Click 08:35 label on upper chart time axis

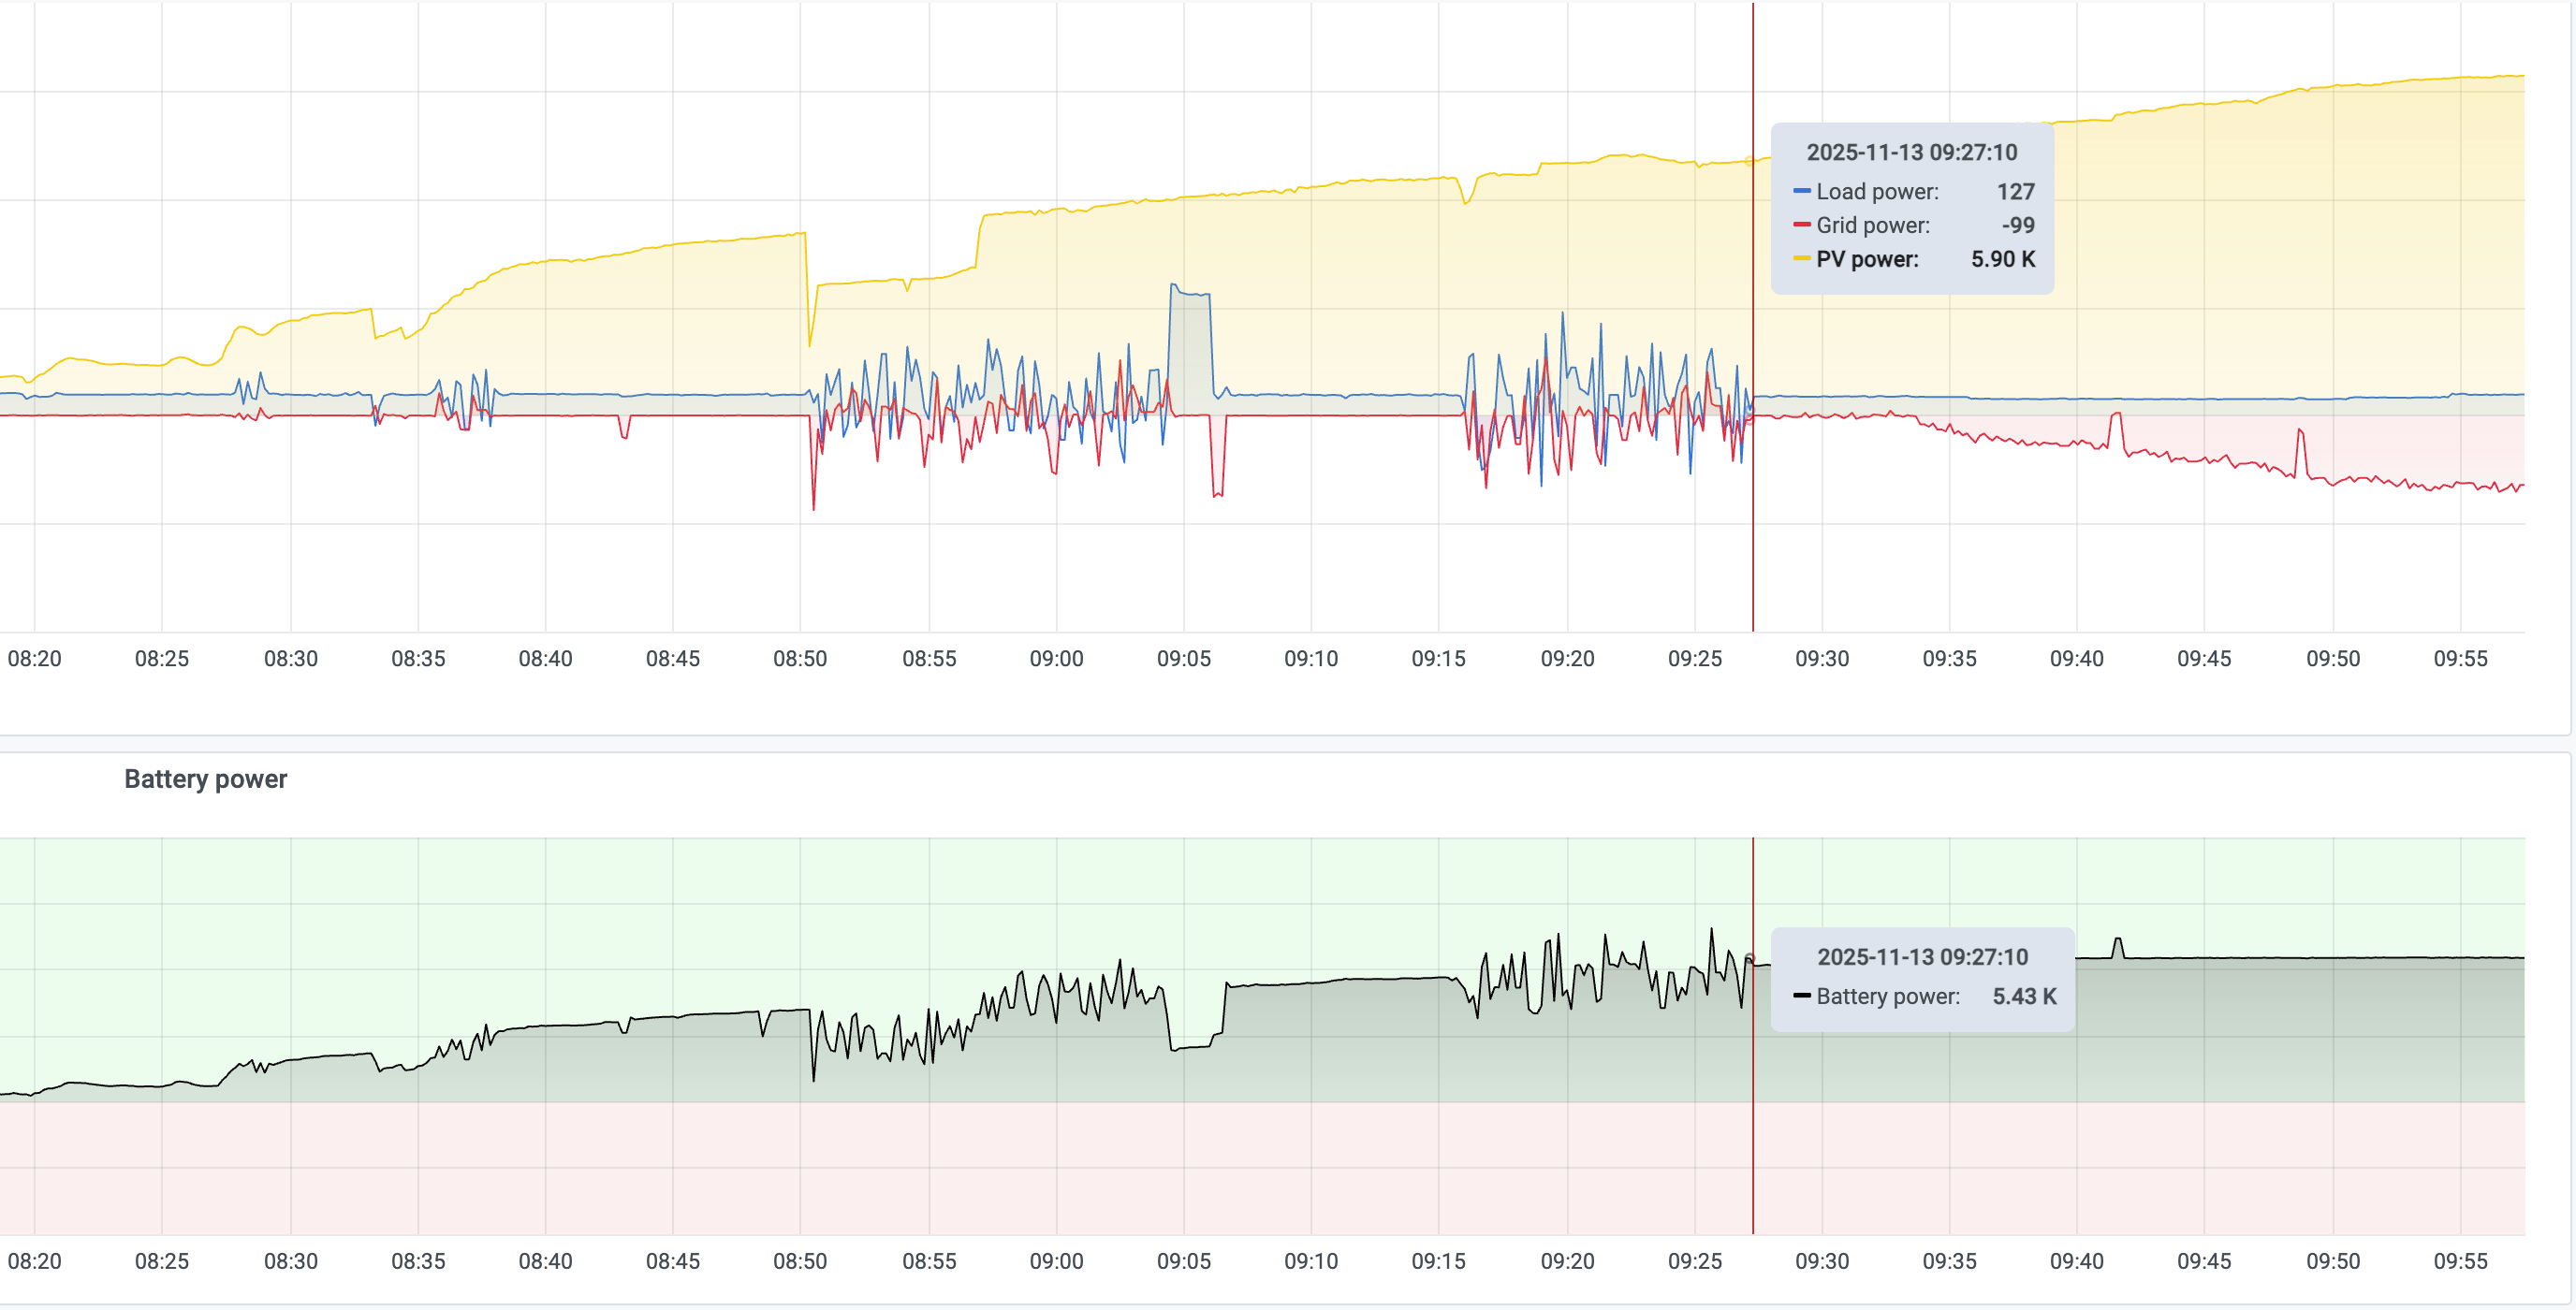tap(418, 659)
